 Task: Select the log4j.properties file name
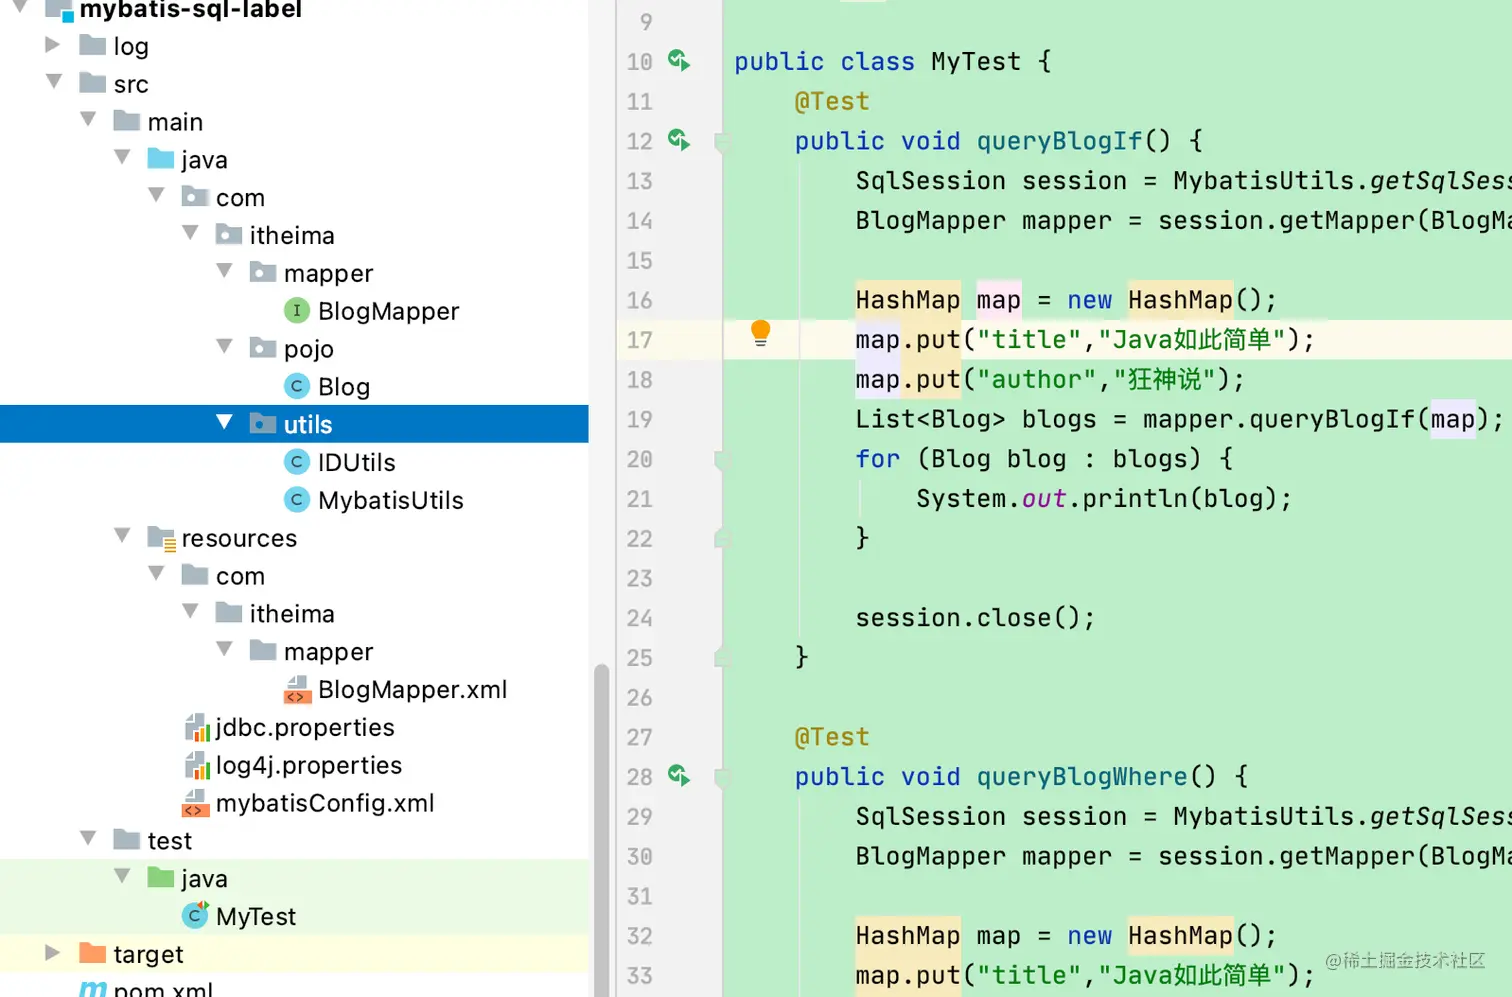tap(309, 766)
